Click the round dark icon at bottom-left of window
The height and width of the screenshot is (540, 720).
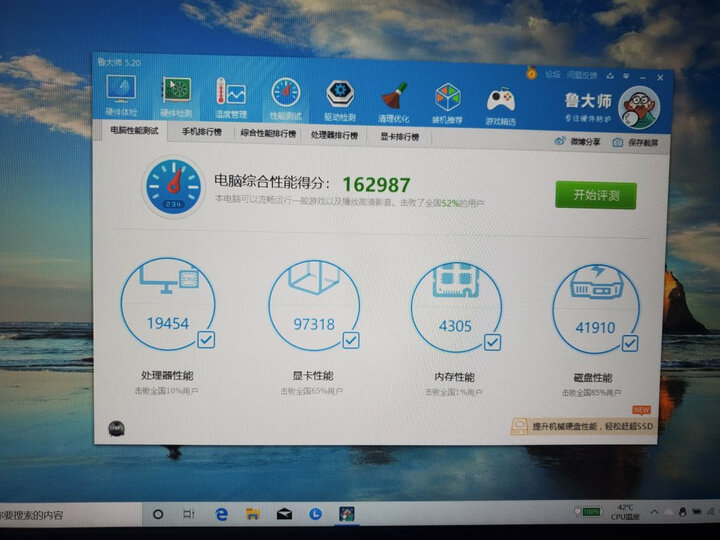(x=116, y=428)
